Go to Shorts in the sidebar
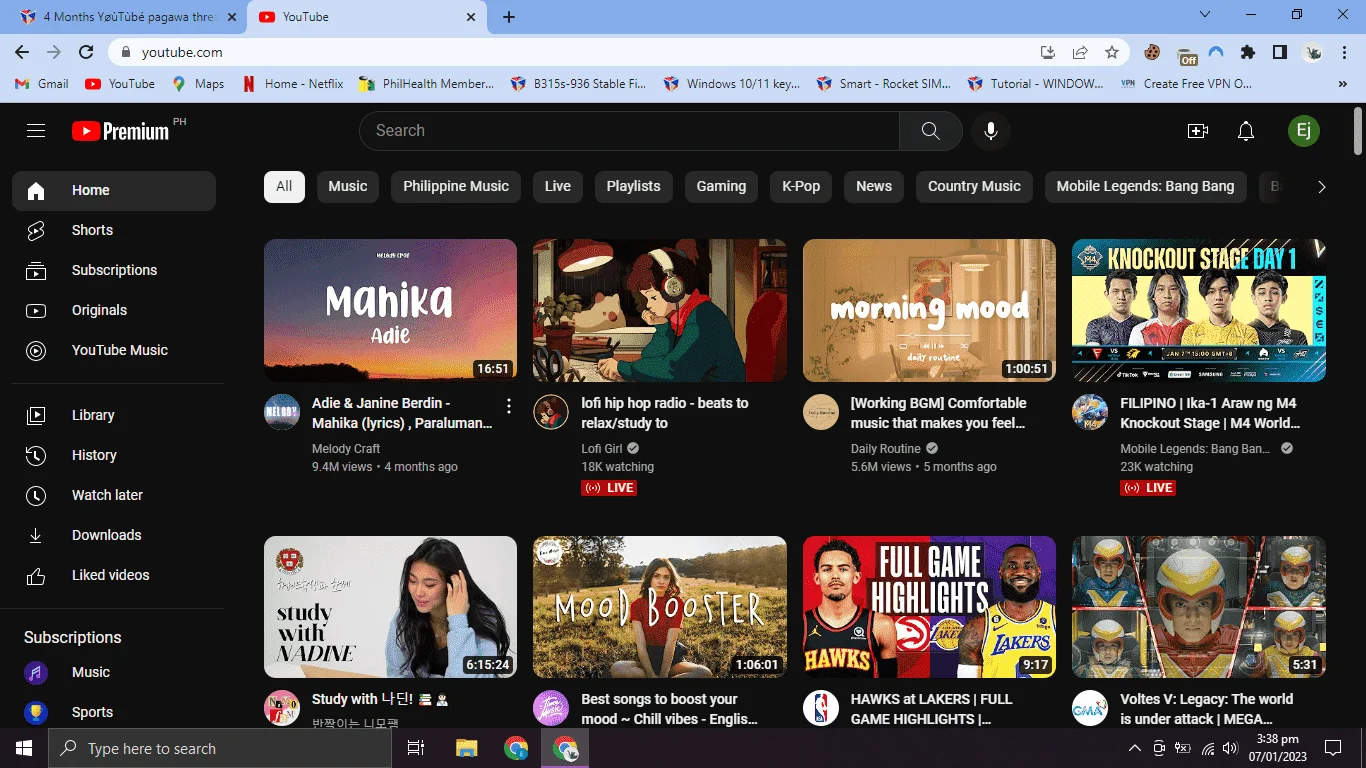 click(114, 230)
